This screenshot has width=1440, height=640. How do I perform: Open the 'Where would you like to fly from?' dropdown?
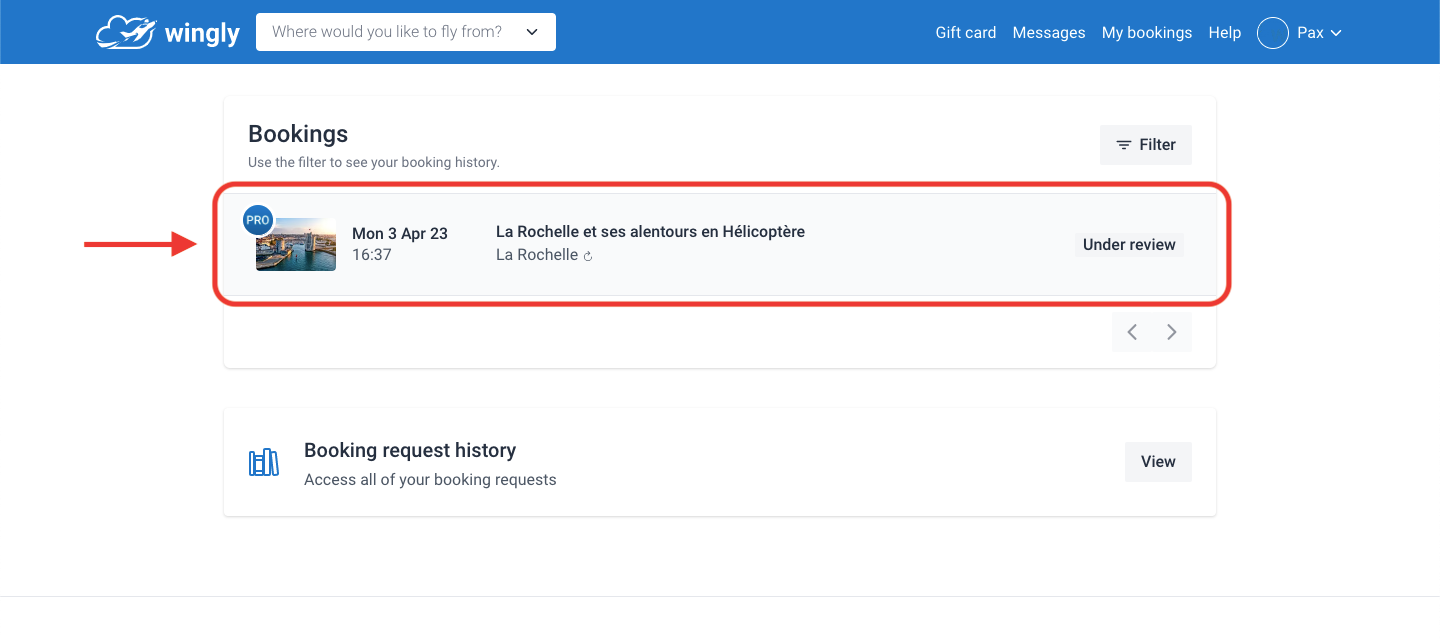406,32
